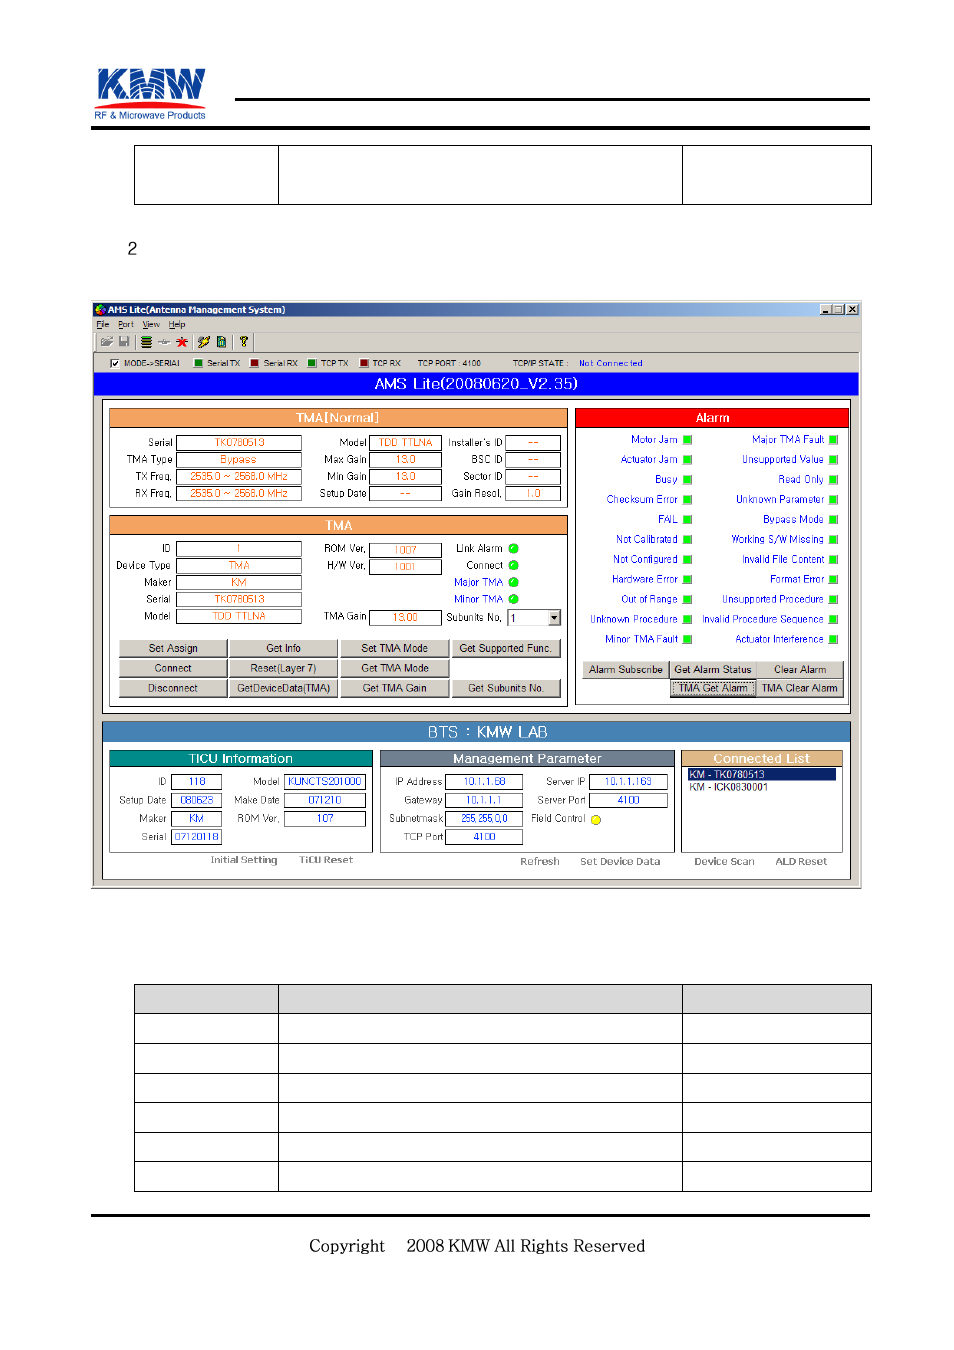The image size is (954, 1350).
Task: Click the Major TMA Fault green indicator
Action: pyautogui.click(x=833, y=440)
